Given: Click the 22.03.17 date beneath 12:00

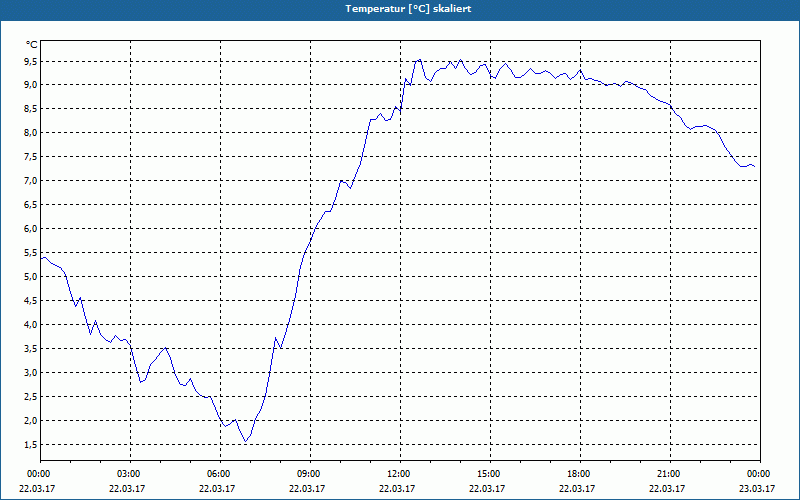Looking at the screenshot, I should [396, 489].
